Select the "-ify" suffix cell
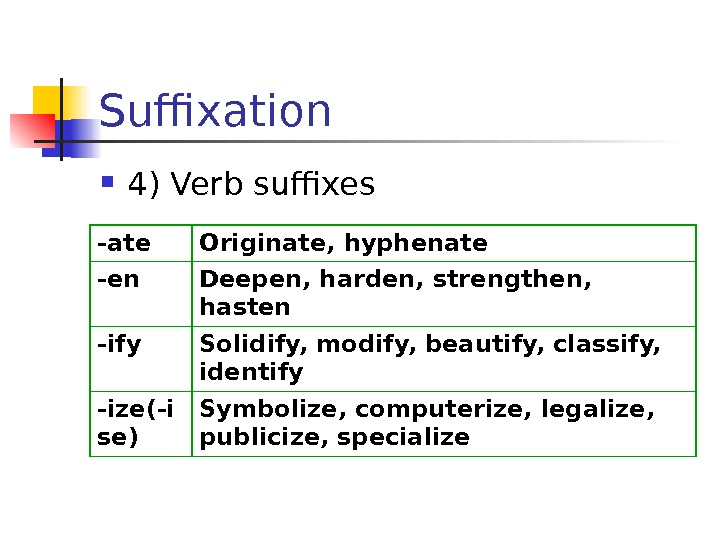 pyautogui.click(x=140, y=358)
